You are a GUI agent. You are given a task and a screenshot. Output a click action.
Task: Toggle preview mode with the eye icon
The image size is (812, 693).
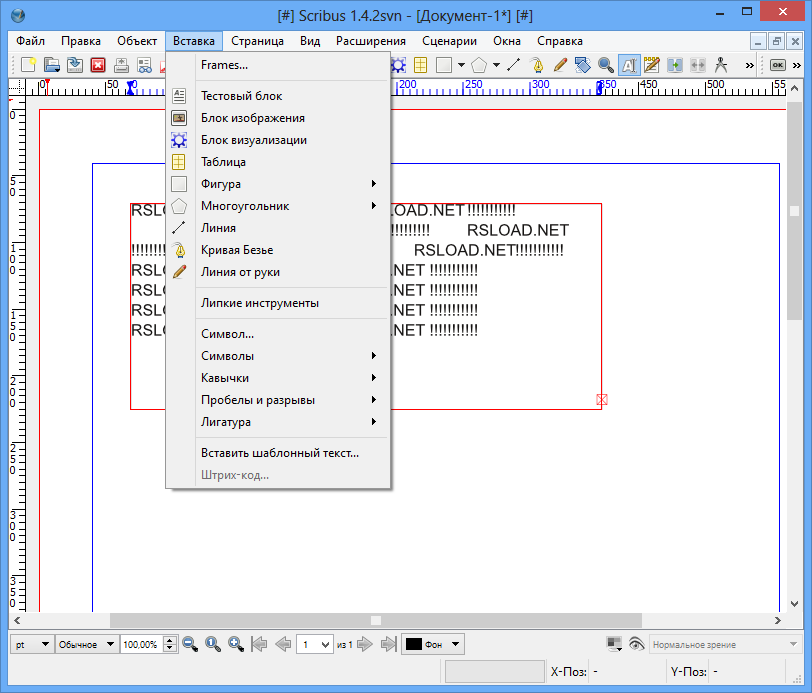[637, 644]
